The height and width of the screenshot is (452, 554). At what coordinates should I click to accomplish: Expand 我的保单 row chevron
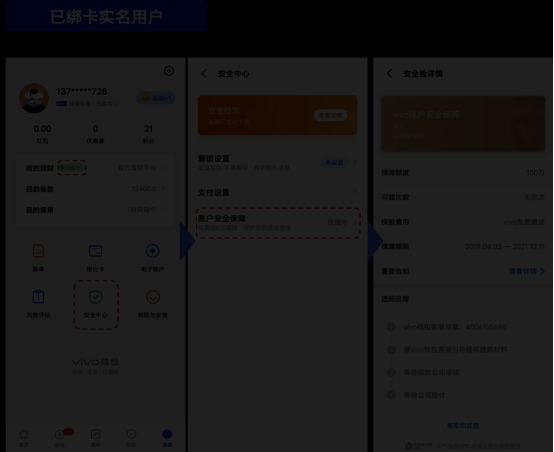click(164, 210)
